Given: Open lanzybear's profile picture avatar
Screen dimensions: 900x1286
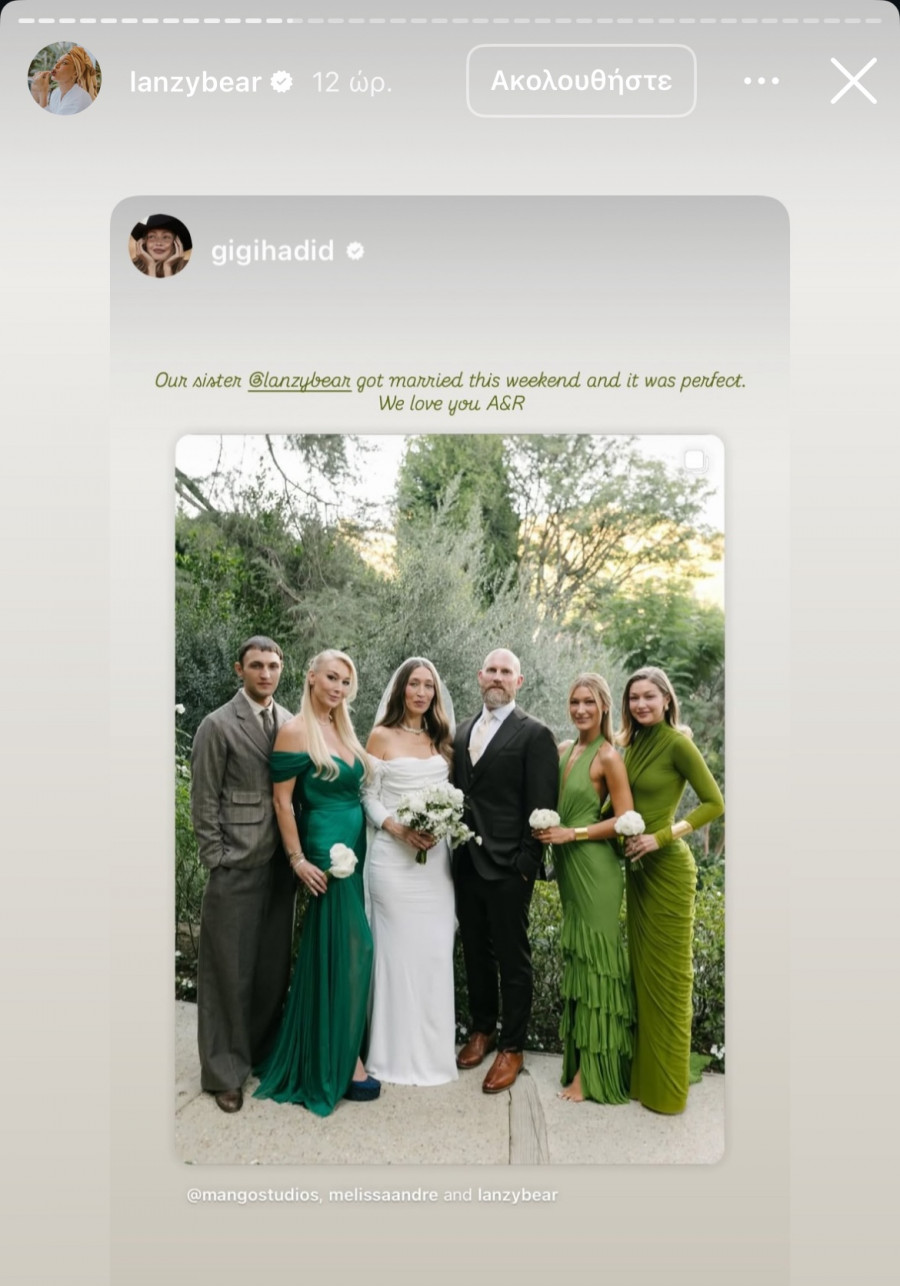Looking at the screenshot, I should point(64,79).
